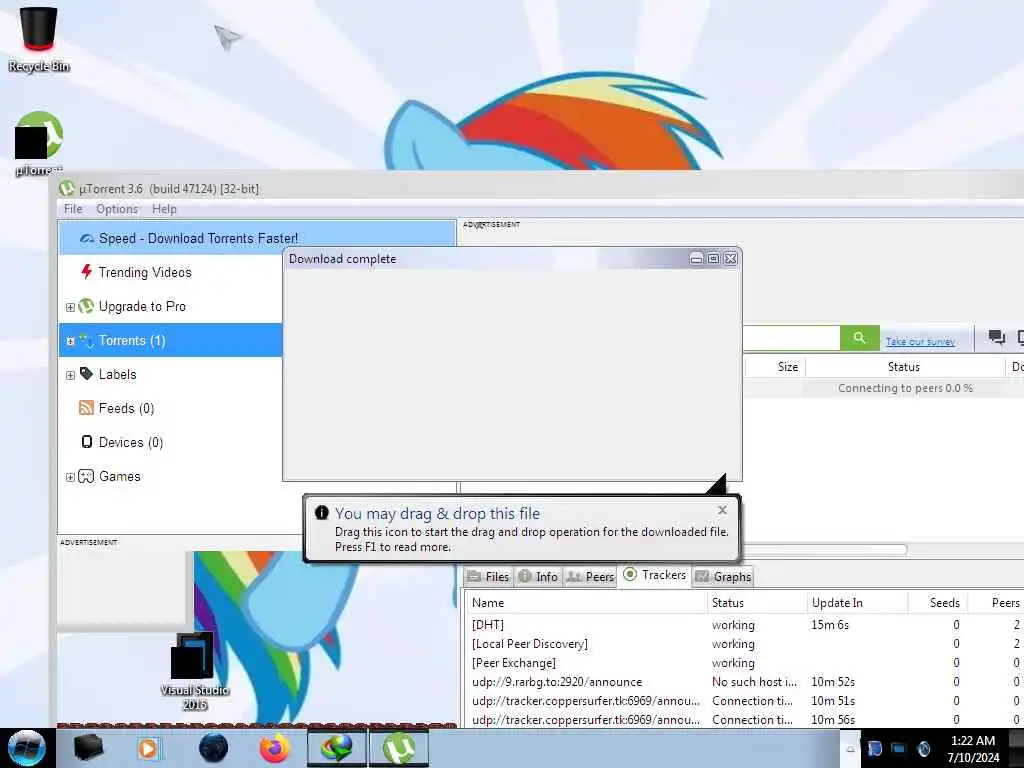Image resolution: width=1024 pixels, height=768 pixels.
Task: Close the Download complete dialog
Action: pyautogui.click(x=730, y=259)
